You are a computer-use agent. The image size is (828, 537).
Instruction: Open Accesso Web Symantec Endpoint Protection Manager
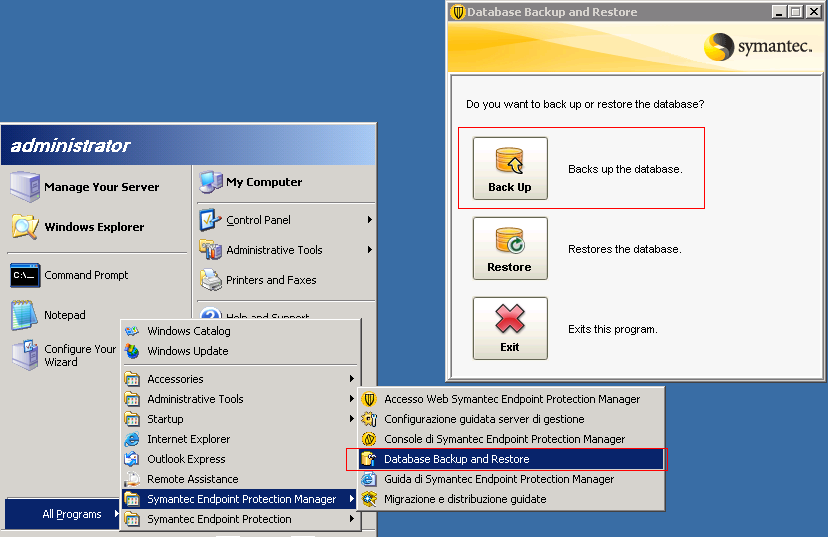511,399
